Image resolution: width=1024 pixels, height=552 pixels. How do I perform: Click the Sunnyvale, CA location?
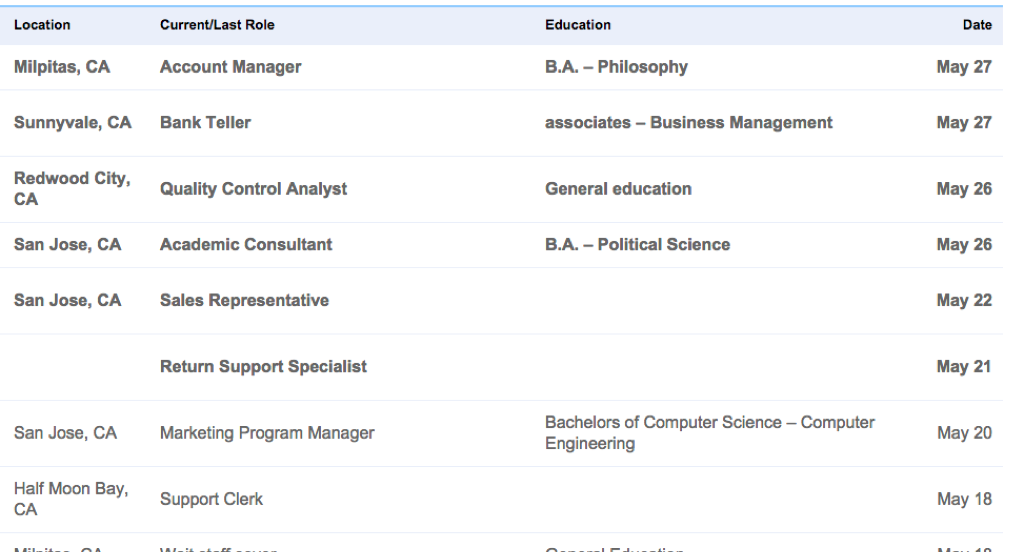click(72, 123)
